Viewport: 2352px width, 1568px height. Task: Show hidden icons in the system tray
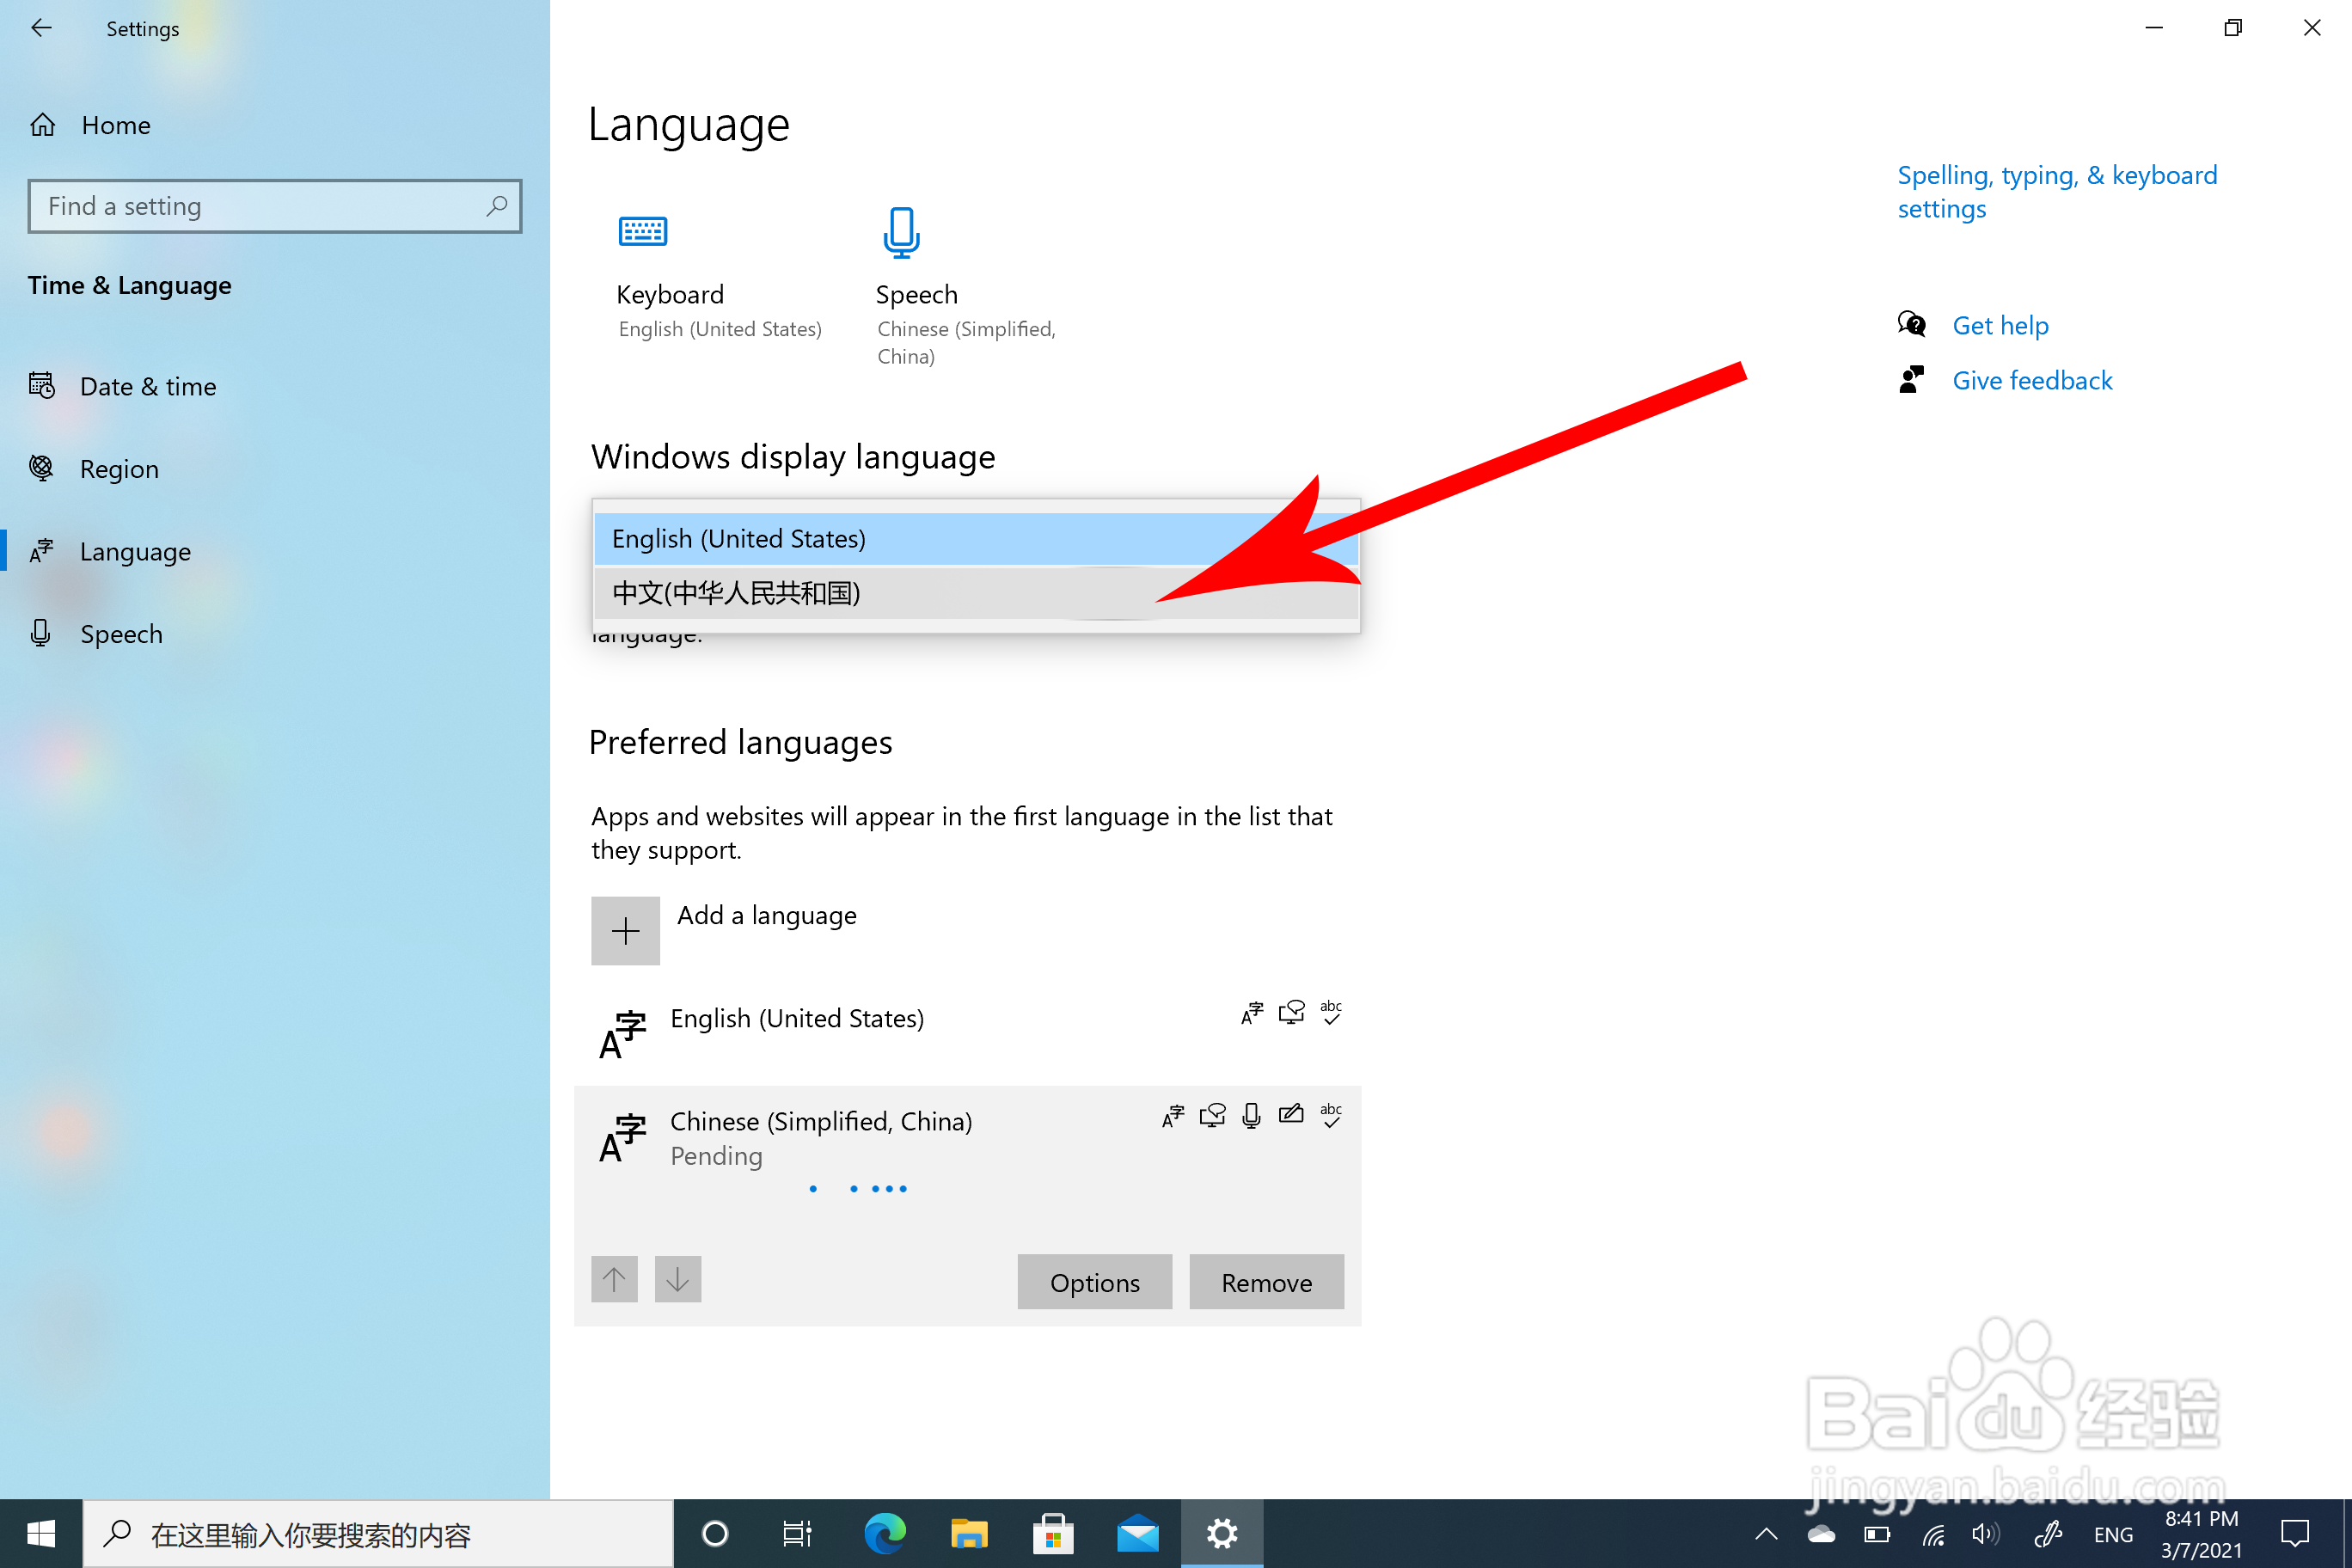tap(1766, 1533)
